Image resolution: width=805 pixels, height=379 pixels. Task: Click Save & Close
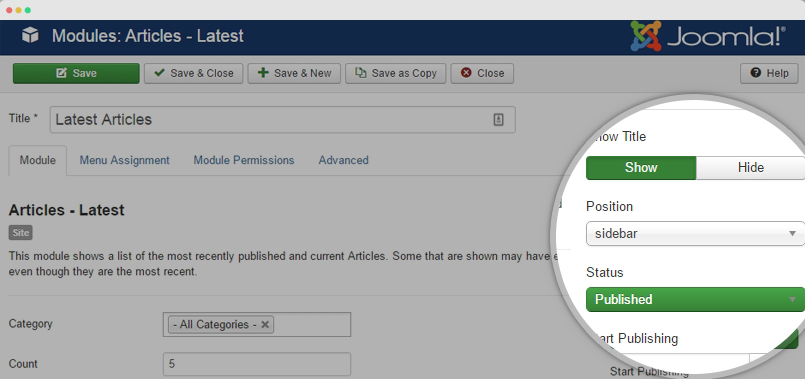coord(194,73)
